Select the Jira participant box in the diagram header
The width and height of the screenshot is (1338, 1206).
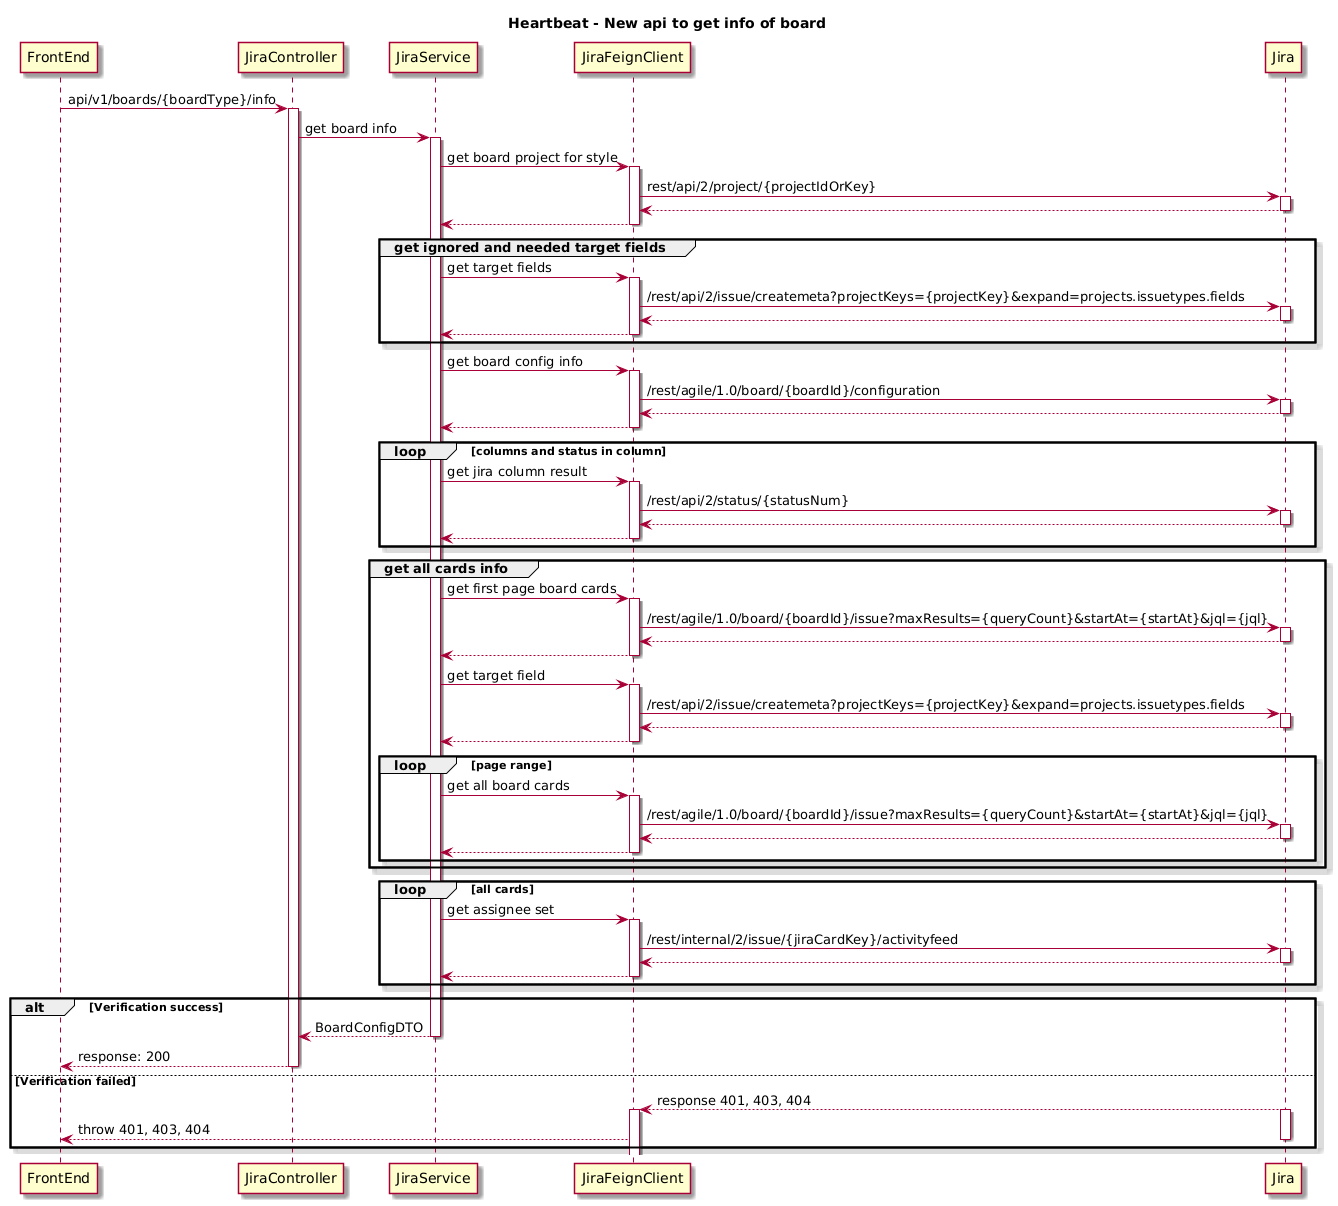(1285, 58)
